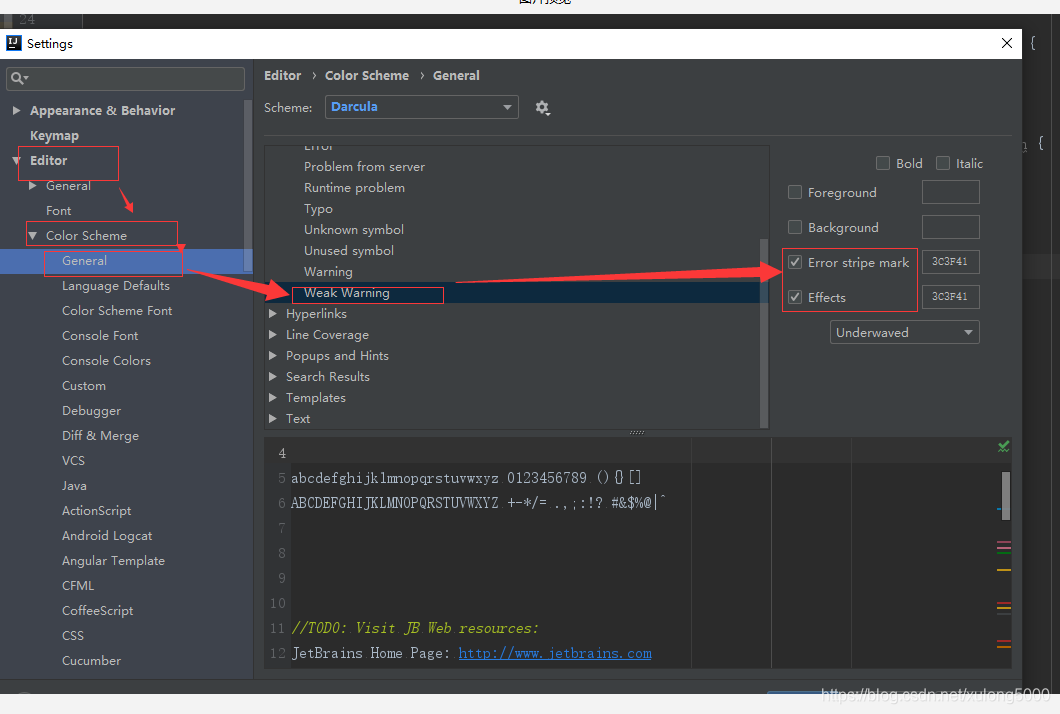Select the Warning attribute
The height and width of the screenshot is (714, 1060).
tap(328, 271)
